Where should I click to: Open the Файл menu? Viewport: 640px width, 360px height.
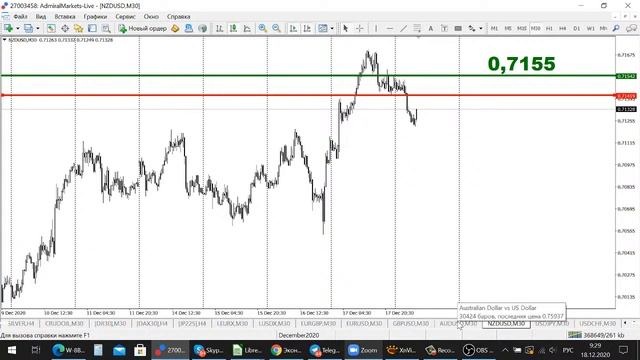[20, 17]
